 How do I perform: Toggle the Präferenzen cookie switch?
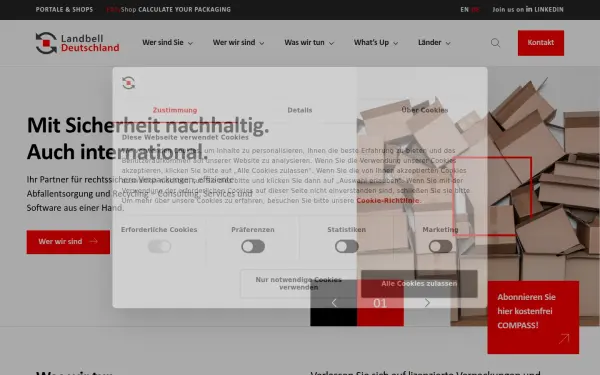(253, 246)
